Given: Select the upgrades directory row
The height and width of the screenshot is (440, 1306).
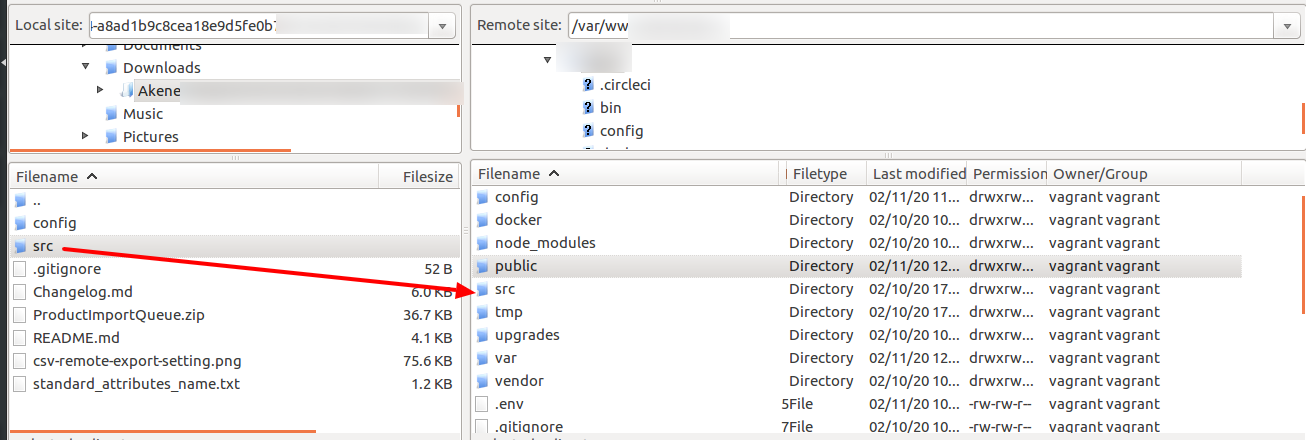Looking at the screenshot, I should coord(527,335).
